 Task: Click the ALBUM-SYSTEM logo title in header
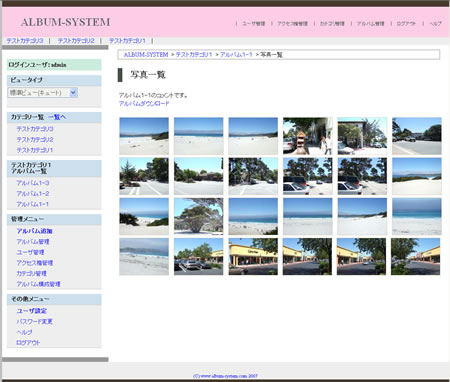65,22
